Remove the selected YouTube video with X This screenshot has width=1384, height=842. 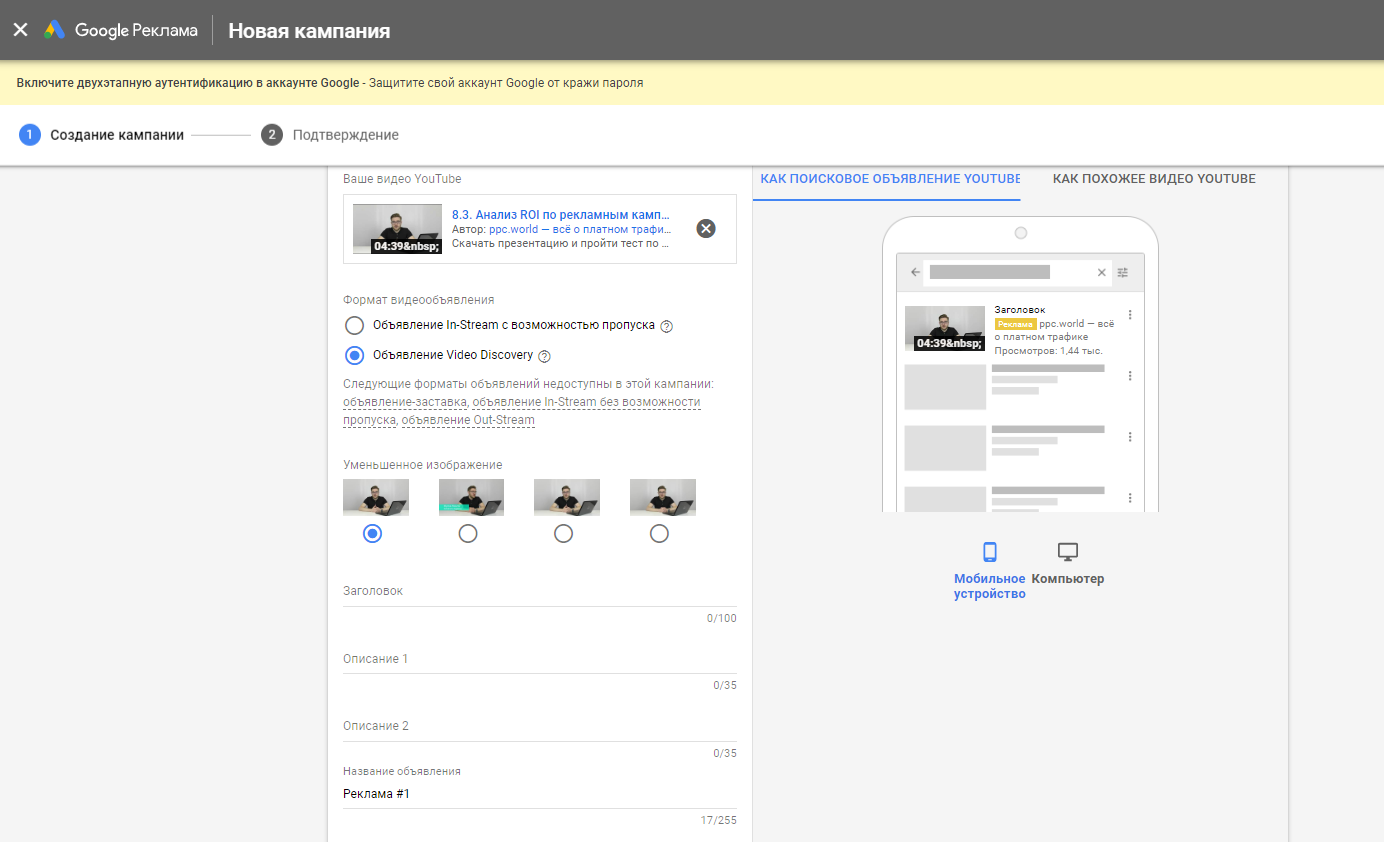(706, 229)
